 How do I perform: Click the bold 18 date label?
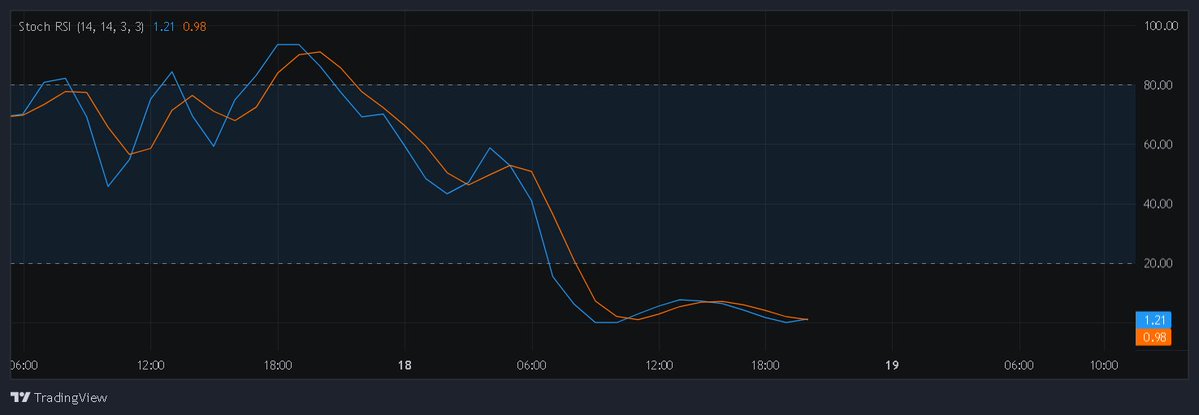[x=405, y=365]
